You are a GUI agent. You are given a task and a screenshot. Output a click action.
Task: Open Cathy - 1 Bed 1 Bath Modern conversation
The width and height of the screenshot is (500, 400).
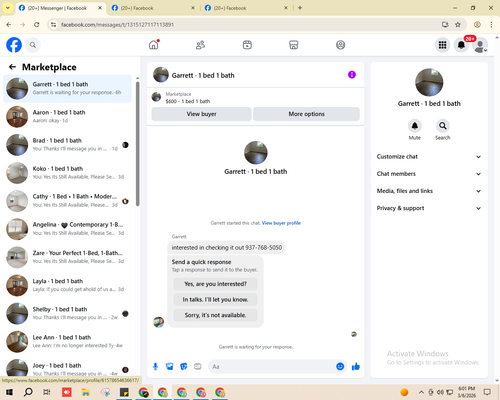click(x=68, y=201)
